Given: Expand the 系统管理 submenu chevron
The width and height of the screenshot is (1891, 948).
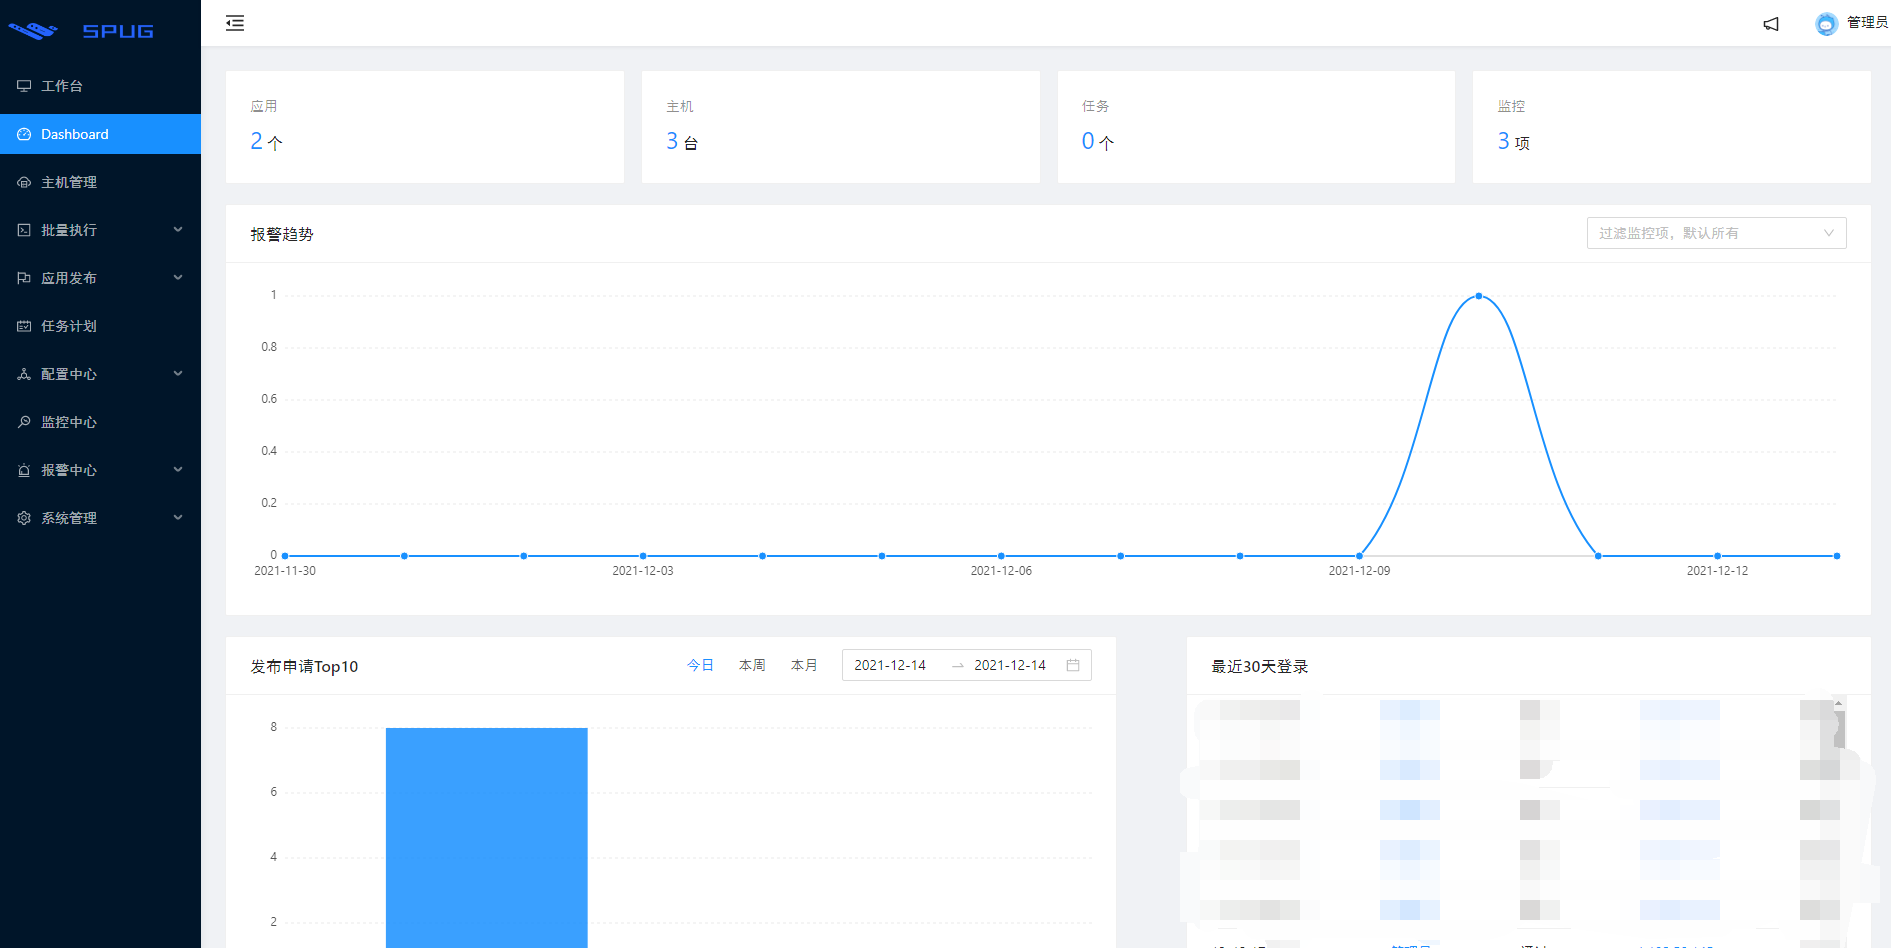Looking at the screenshot, I should click(178, 518).
